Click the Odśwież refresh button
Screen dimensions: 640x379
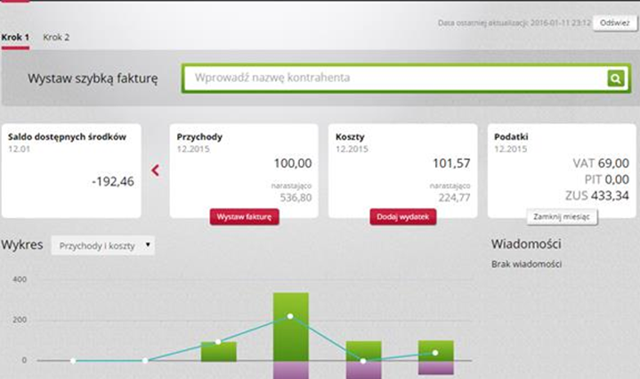click(x=615, y=23)
